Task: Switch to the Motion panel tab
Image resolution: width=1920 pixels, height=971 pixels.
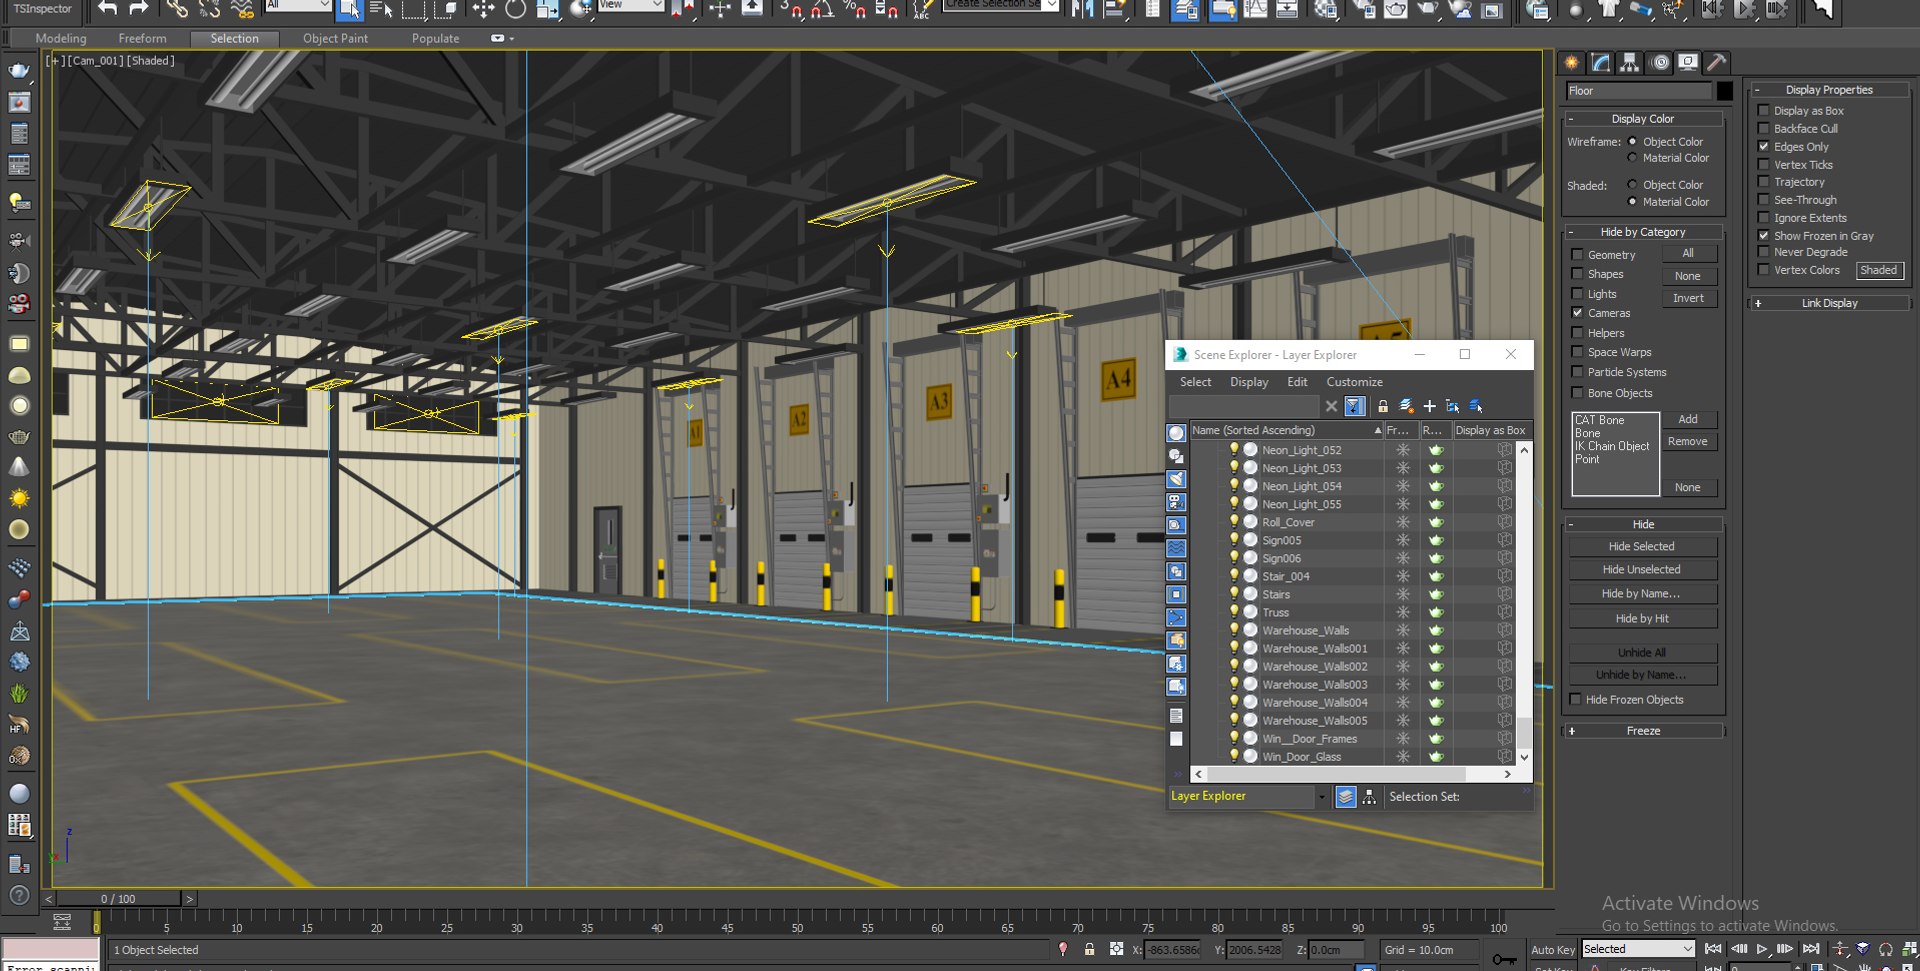Action: point(1660,62)
